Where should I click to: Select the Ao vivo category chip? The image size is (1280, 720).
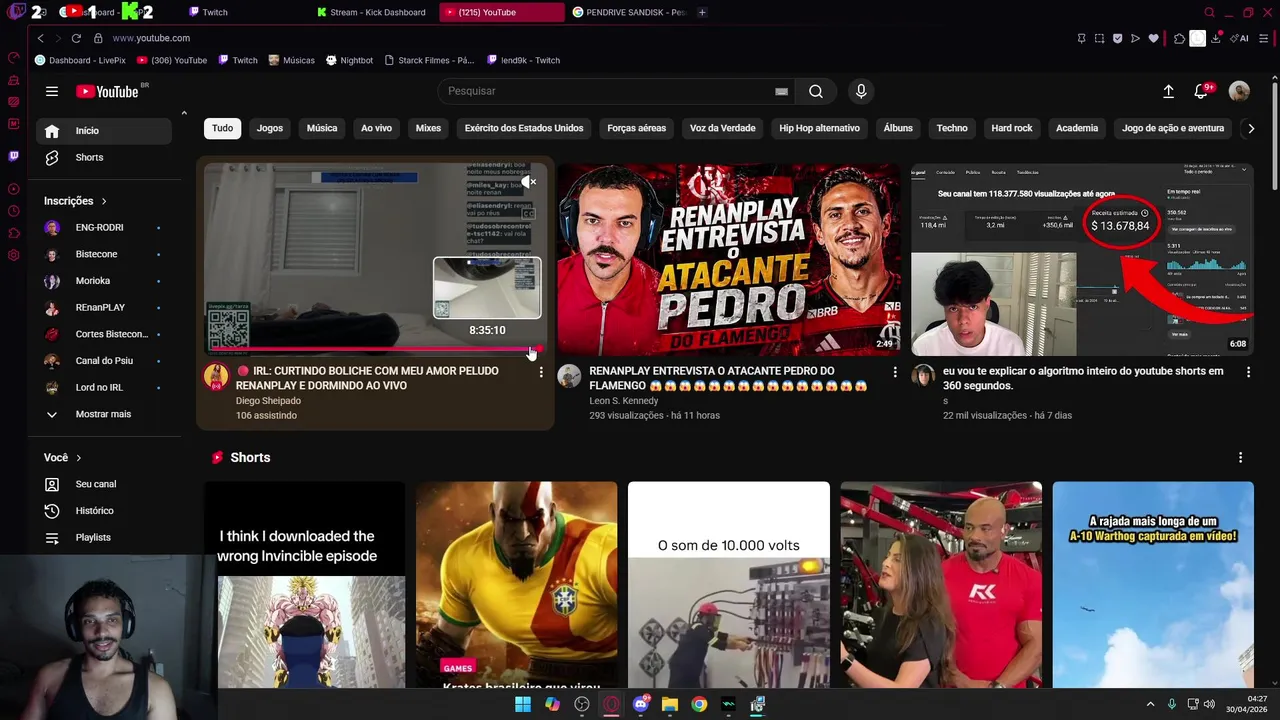click(x=376, y=128)
